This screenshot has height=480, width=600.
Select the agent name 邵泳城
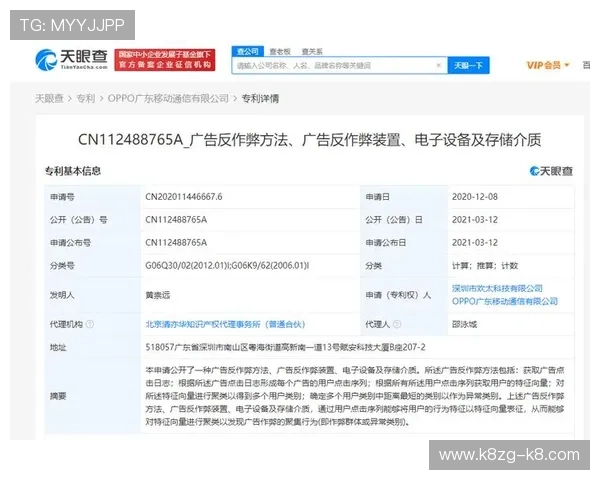(x=464, y=324)
